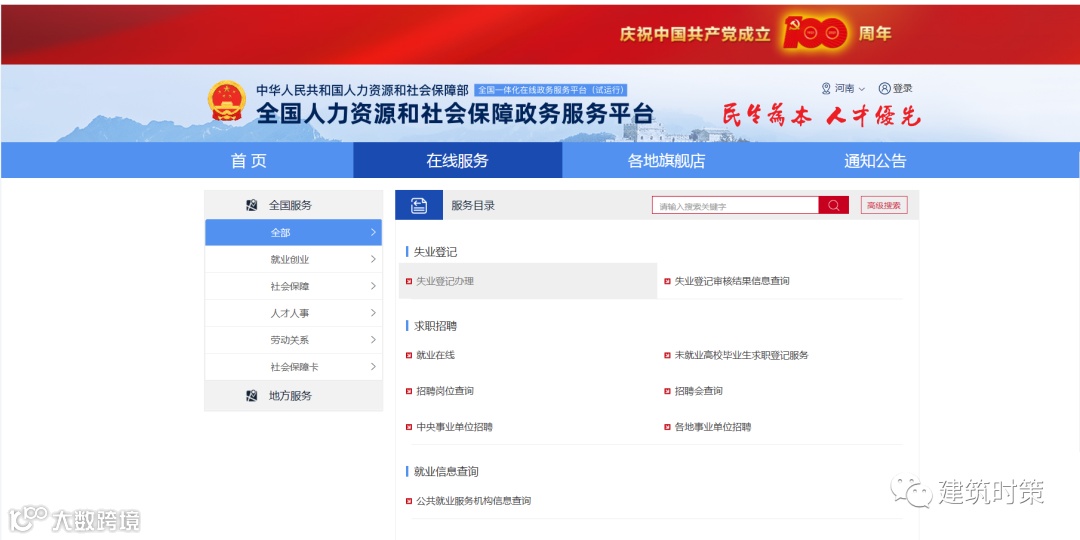Click the red search magnifier button
Screen dimensions: 1080x540
(833, 205)
